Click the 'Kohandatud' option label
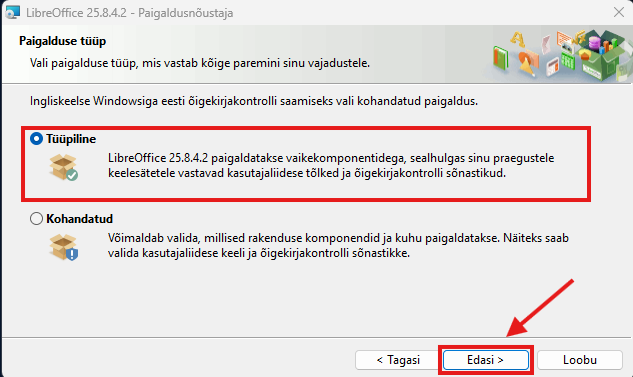Screen dimensions: 633x377 80,219
